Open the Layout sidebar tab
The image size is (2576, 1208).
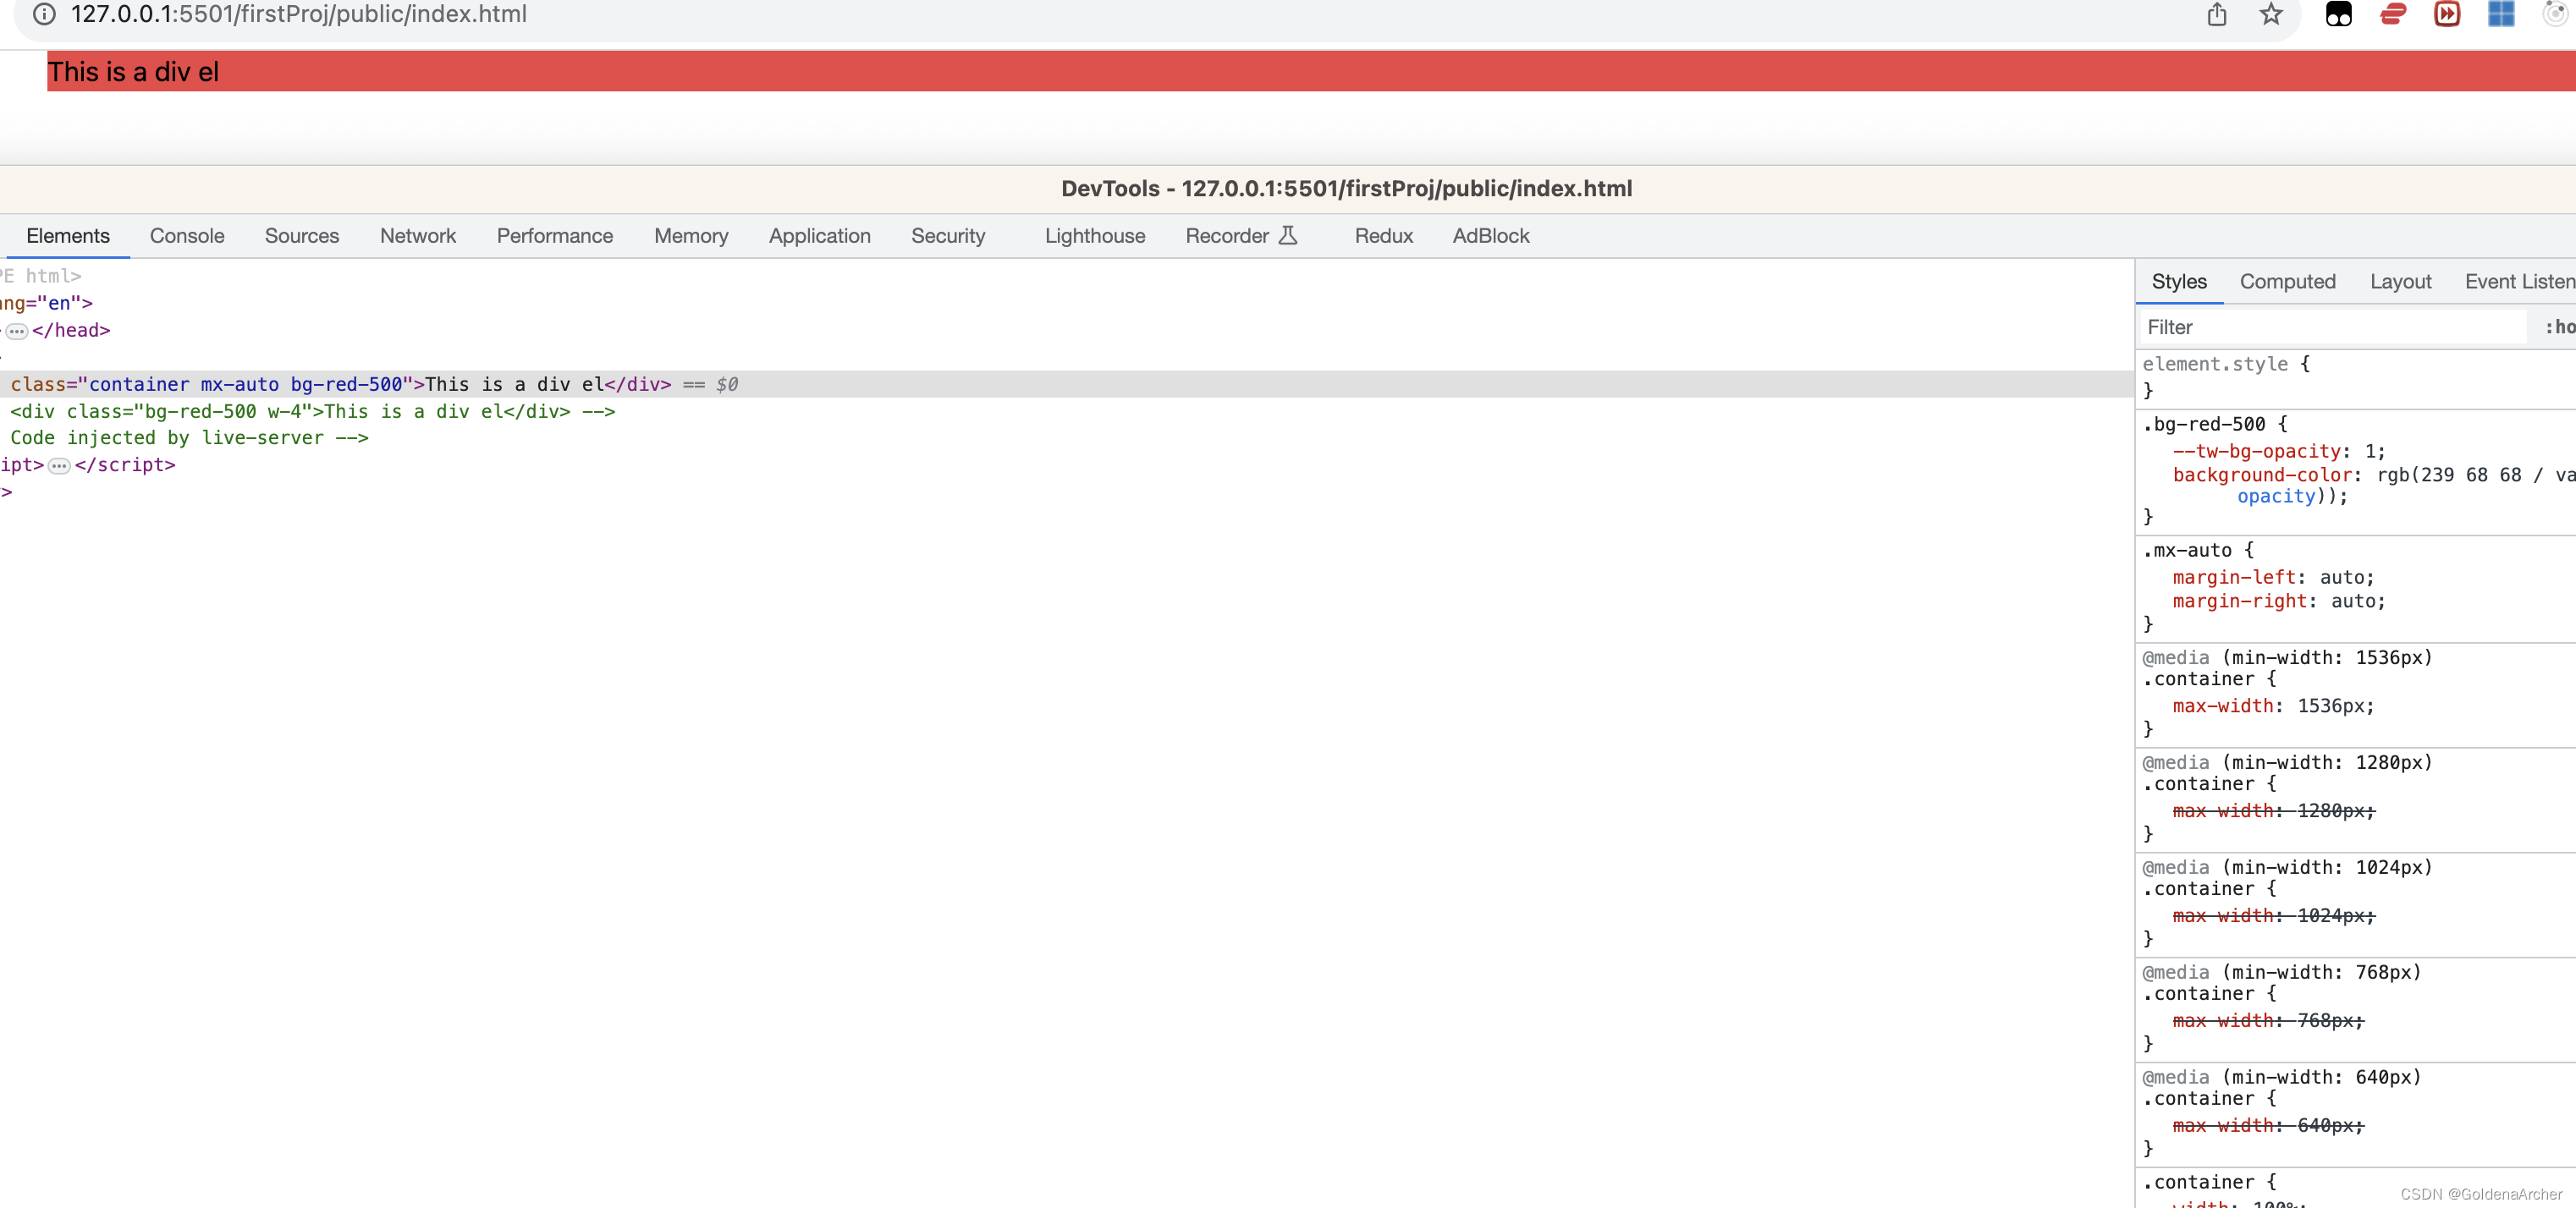[x=2400, y=282]
